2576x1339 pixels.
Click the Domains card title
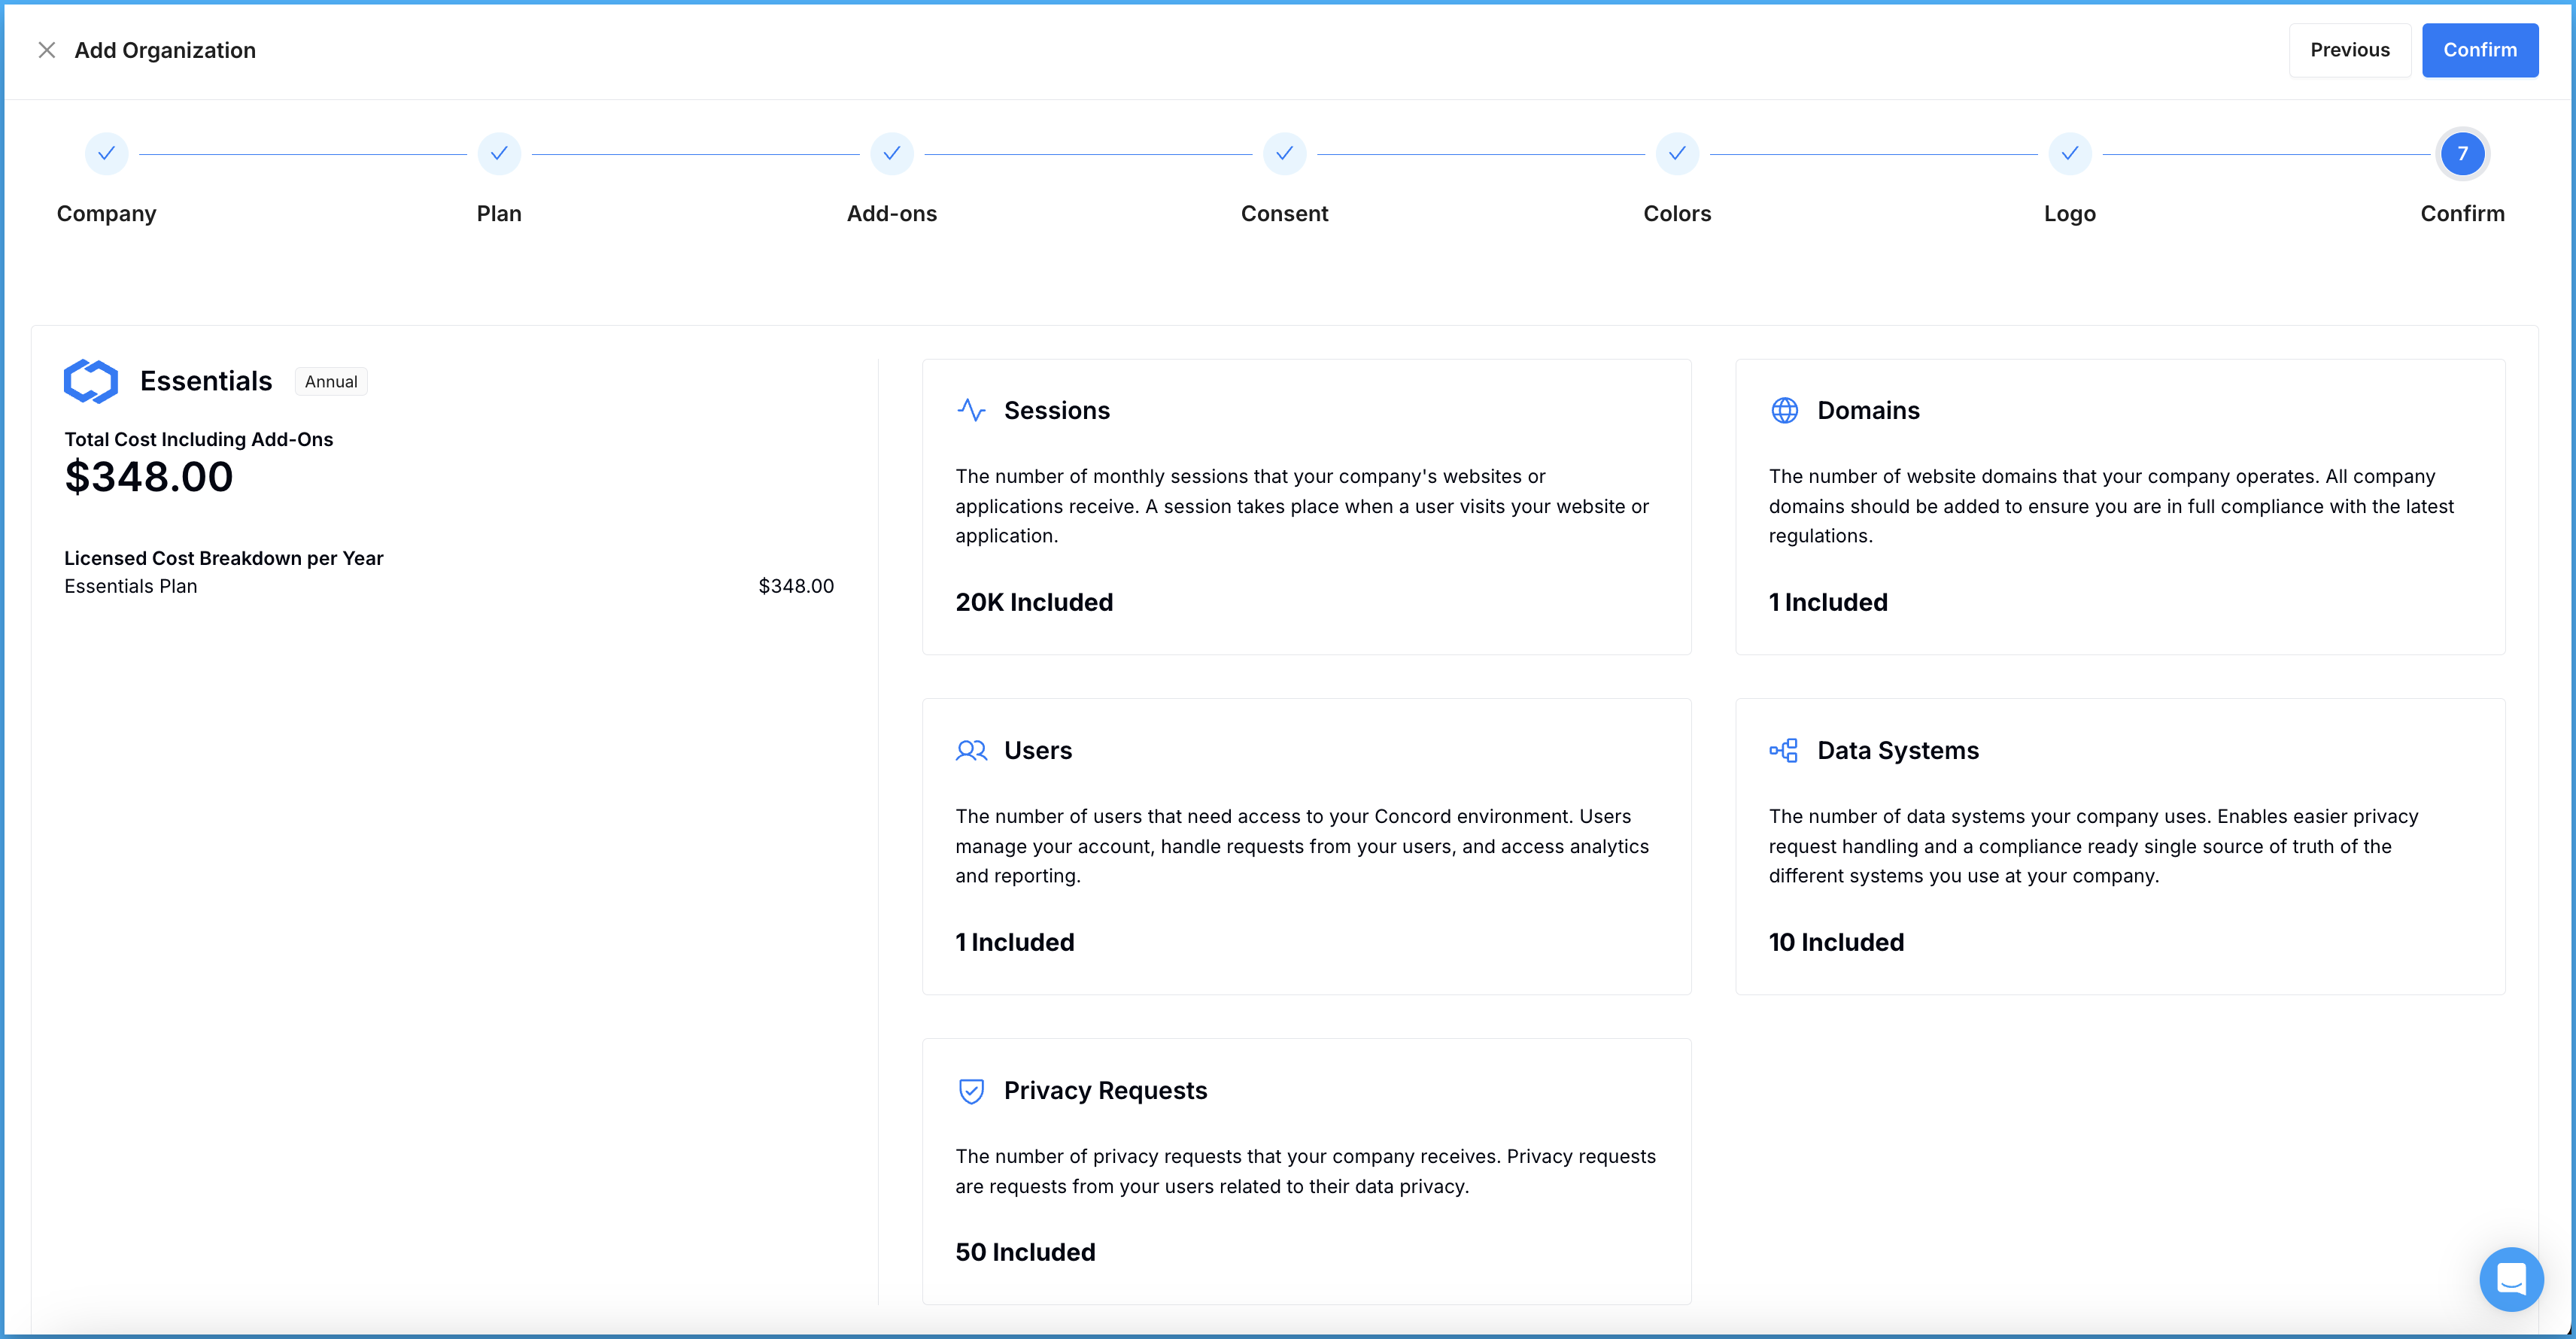(x=1868, y=411)
